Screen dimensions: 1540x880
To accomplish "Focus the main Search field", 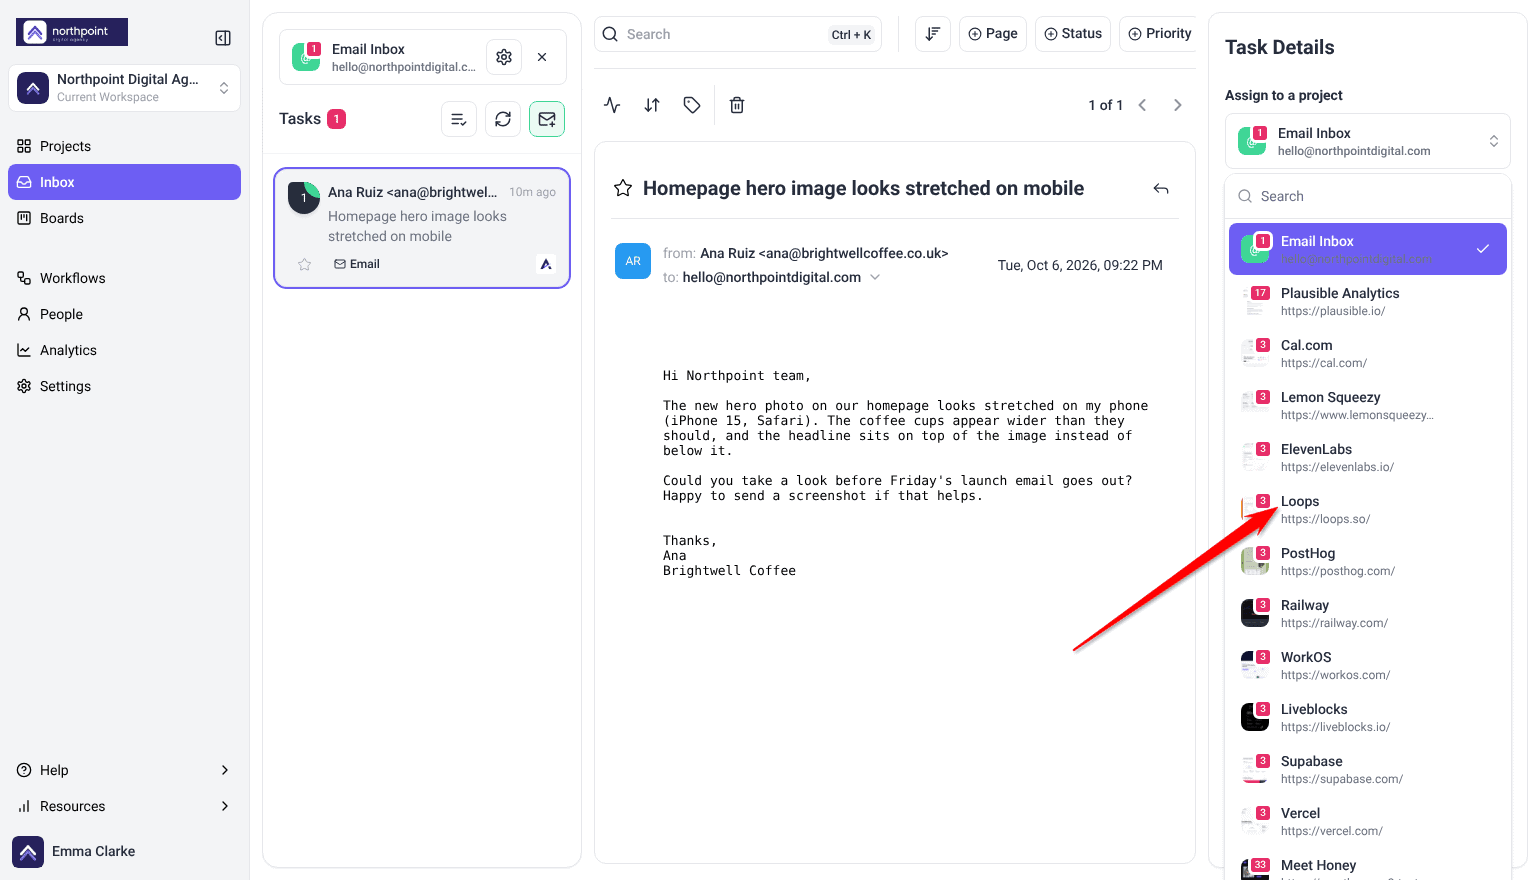I will (738, 34).
